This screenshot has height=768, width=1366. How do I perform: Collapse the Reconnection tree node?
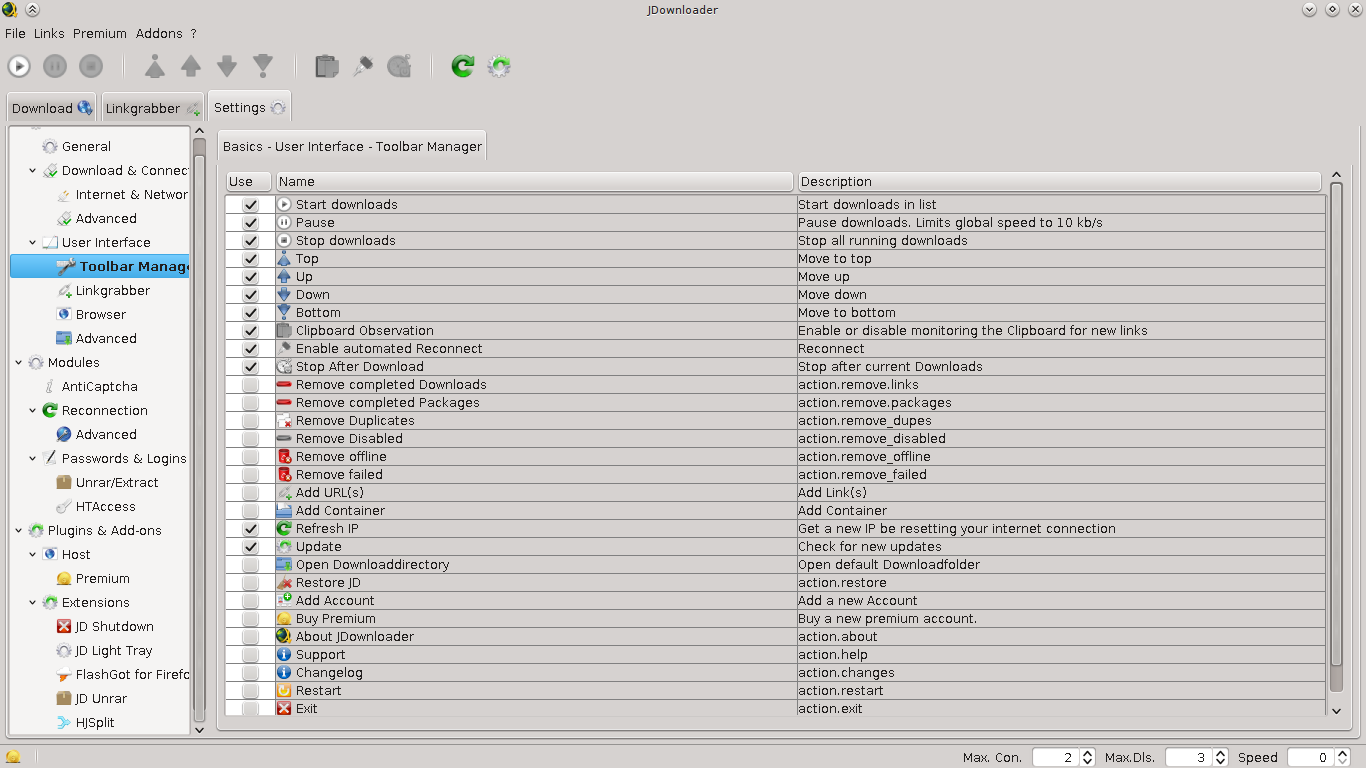click(x=33, y=411)
